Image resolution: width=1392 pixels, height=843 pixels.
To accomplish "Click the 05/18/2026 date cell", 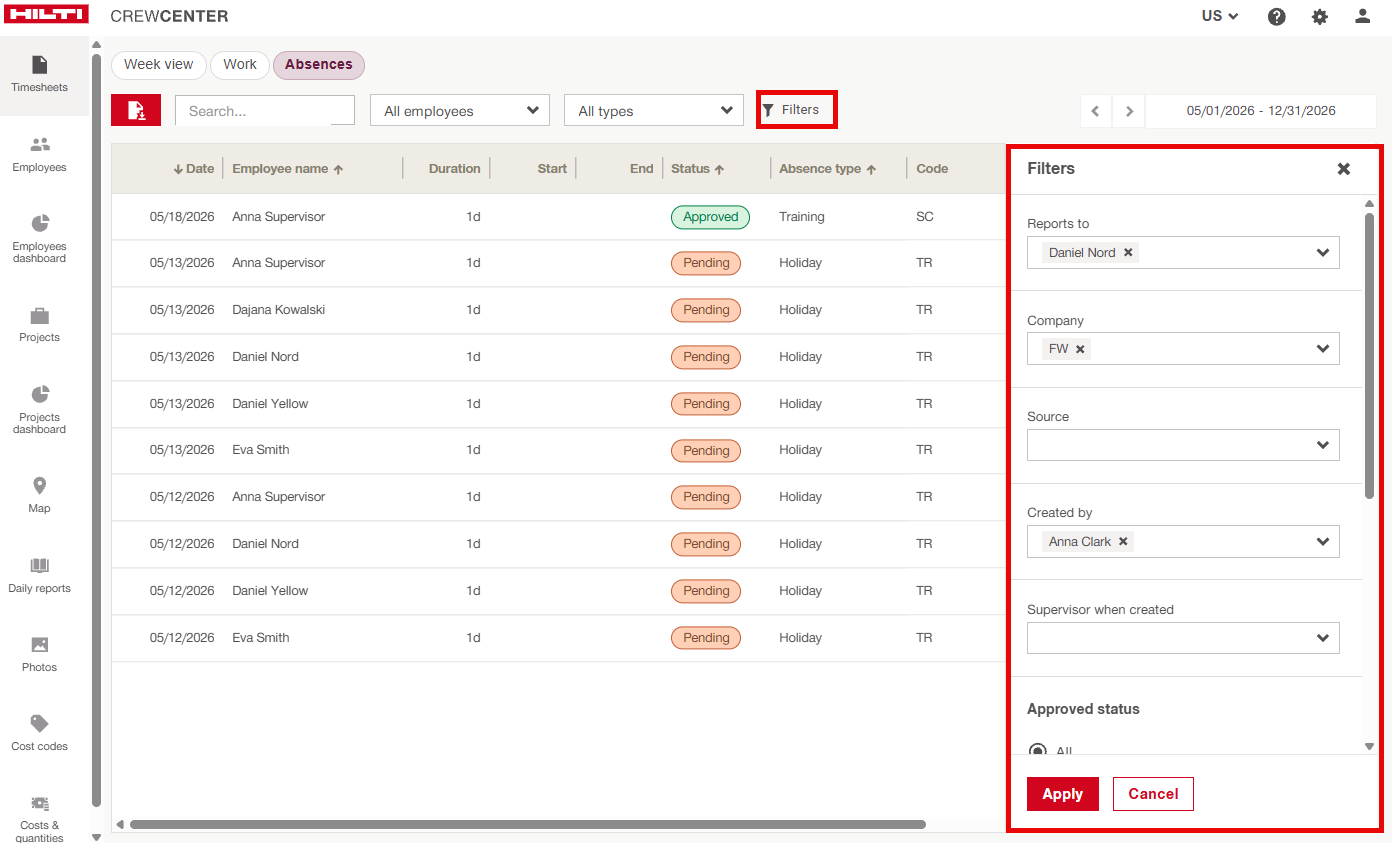I will [x=182, y=217].
